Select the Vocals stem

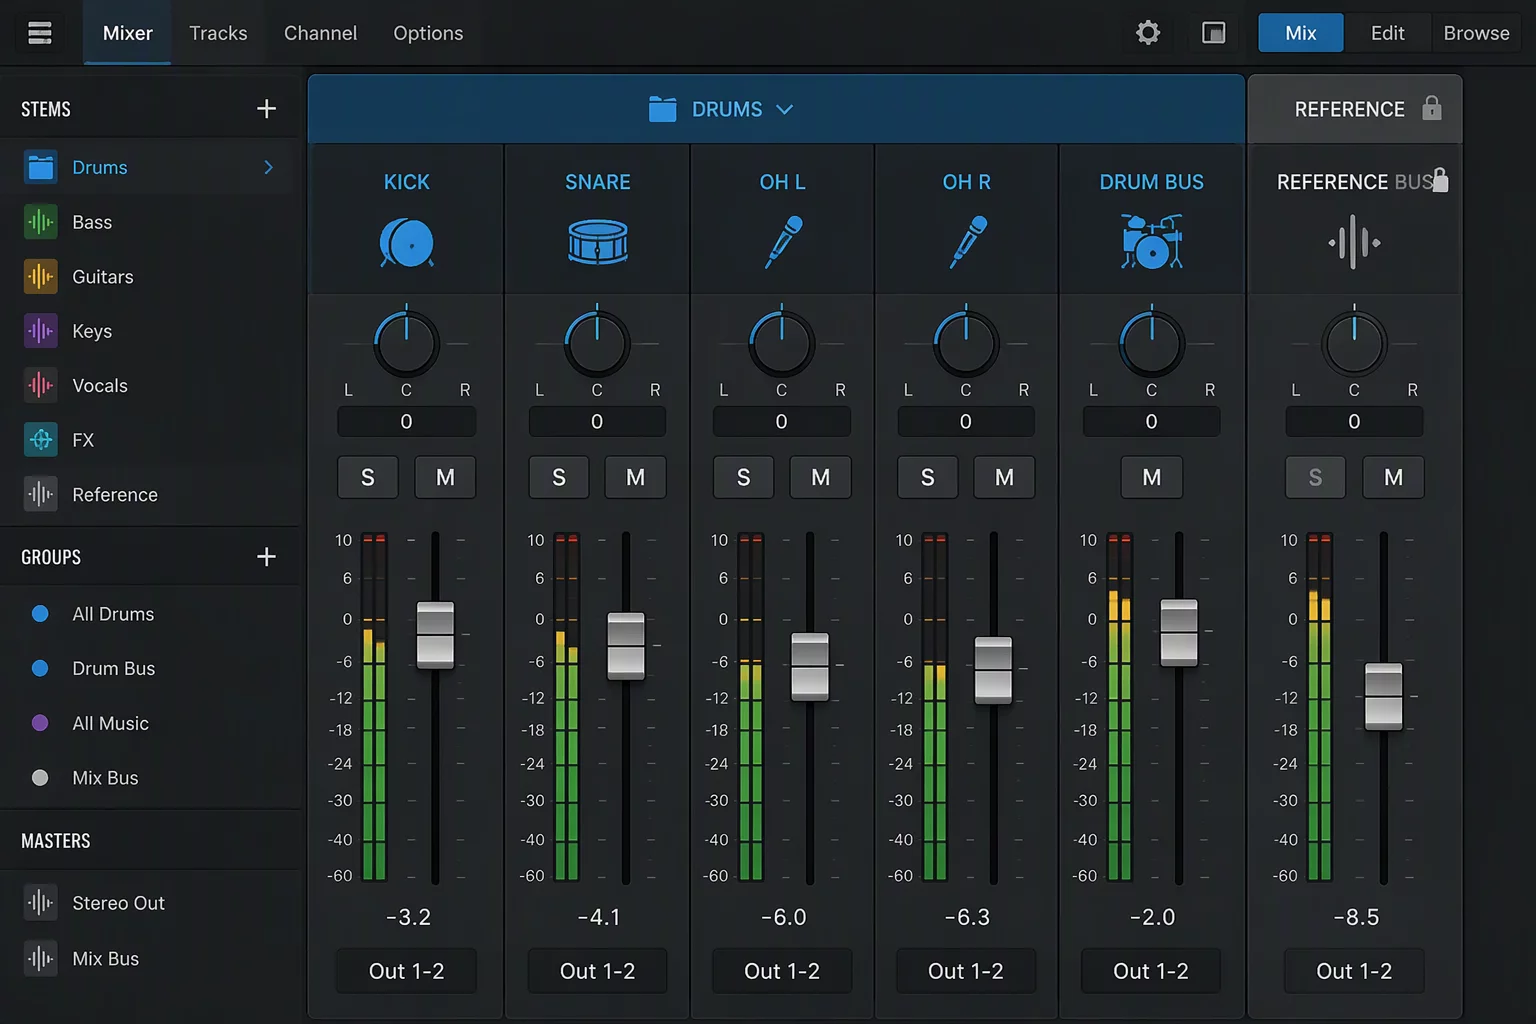pos(150,385)
